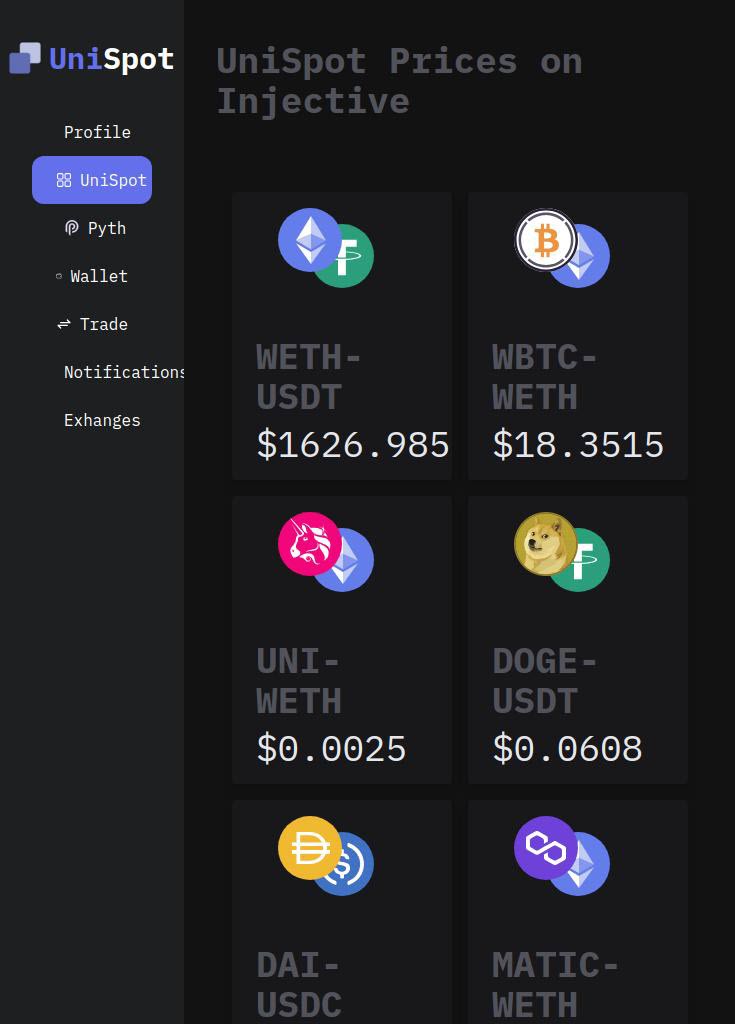Open the Profile page from sidebar
The width and height of the screenshot is (735, 1024).
[97, 132]
